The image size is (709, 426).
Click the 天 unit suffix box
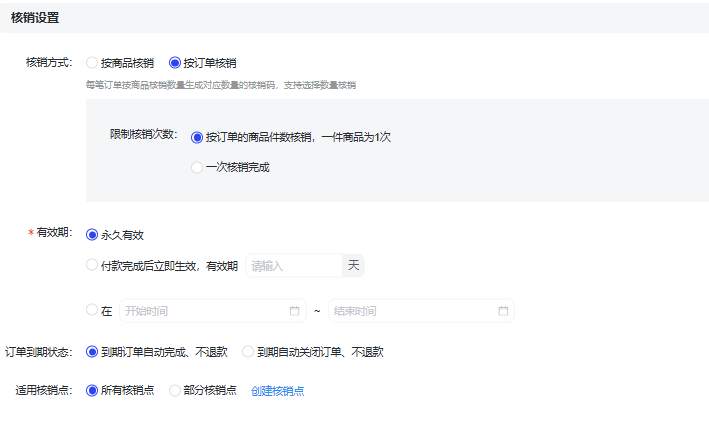[x=353, y=265]
